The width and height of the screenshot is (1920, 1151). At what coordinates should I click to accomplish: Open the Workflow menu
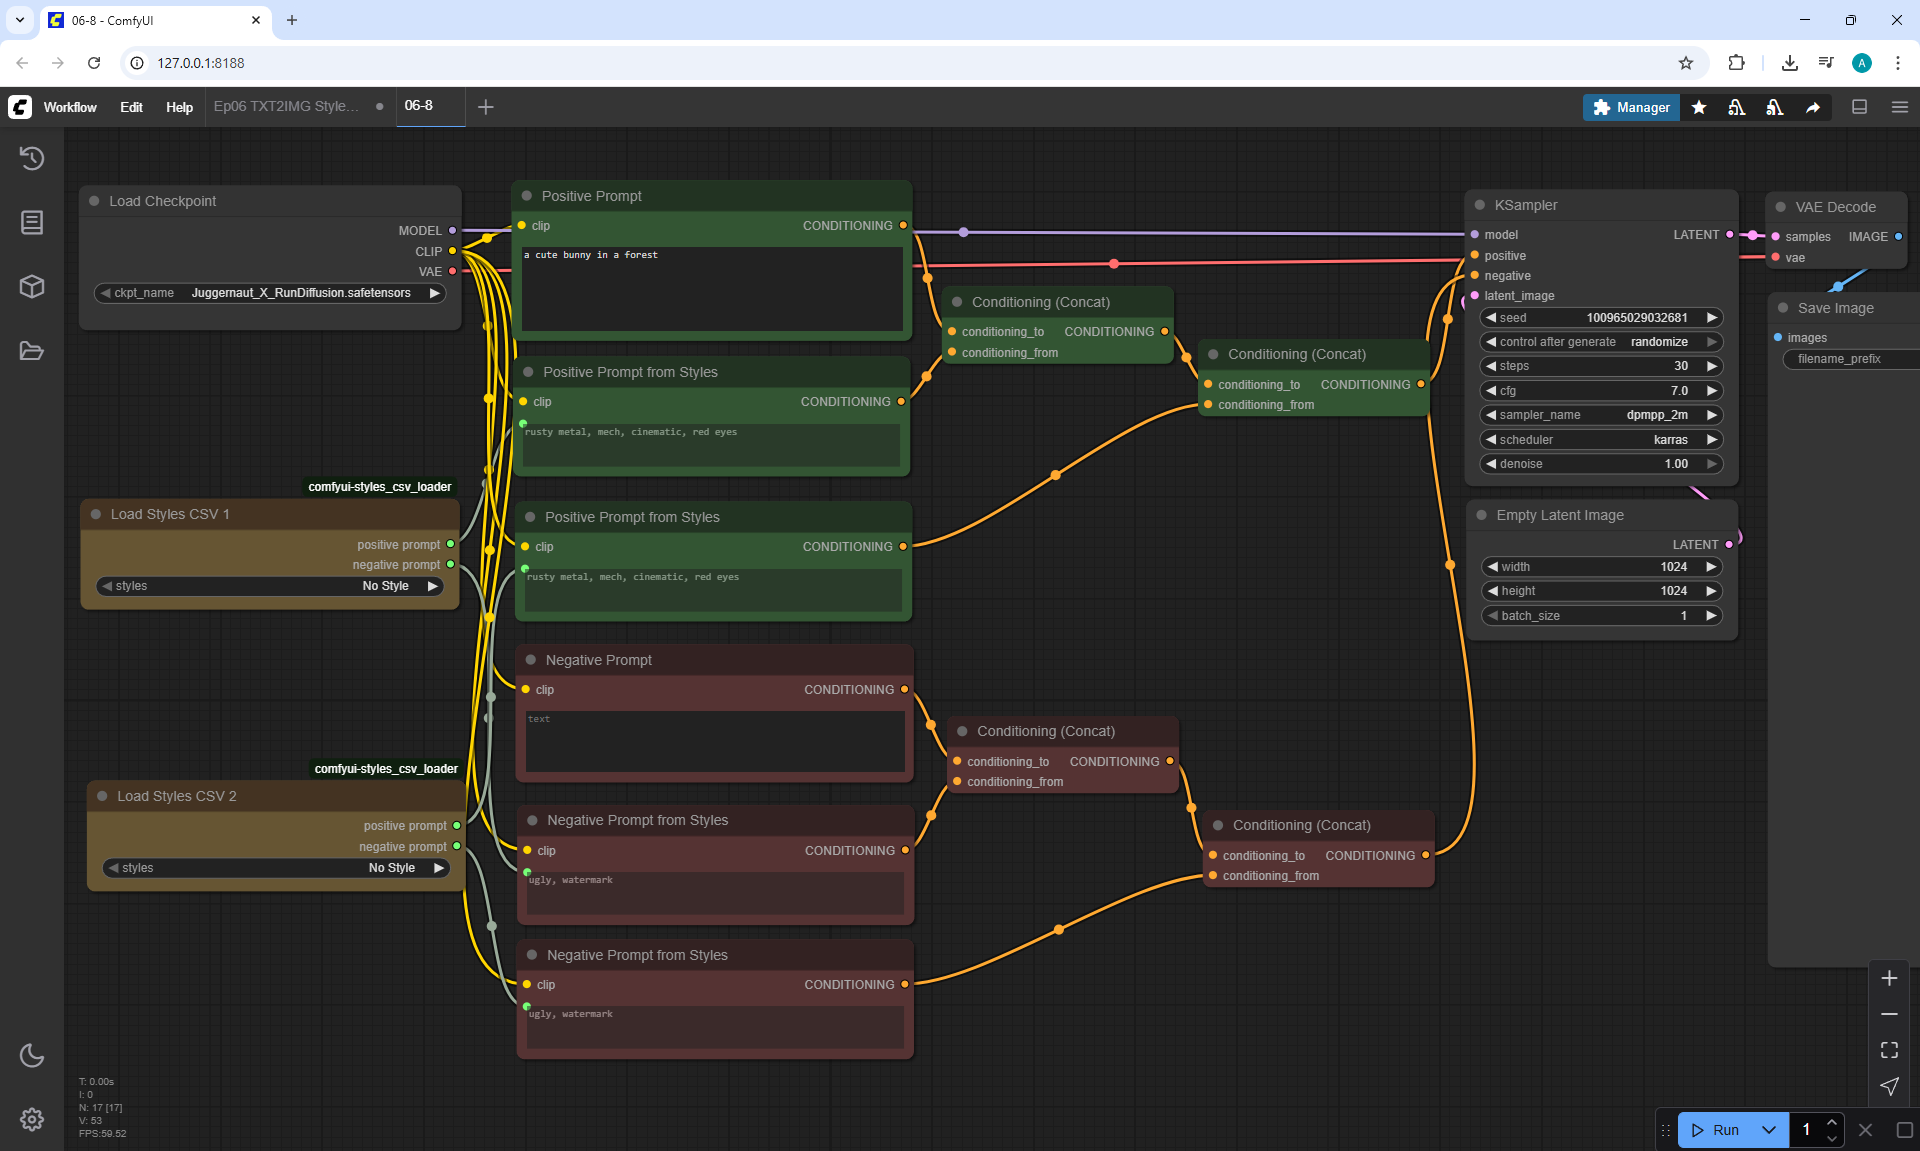tap(70, 107)
